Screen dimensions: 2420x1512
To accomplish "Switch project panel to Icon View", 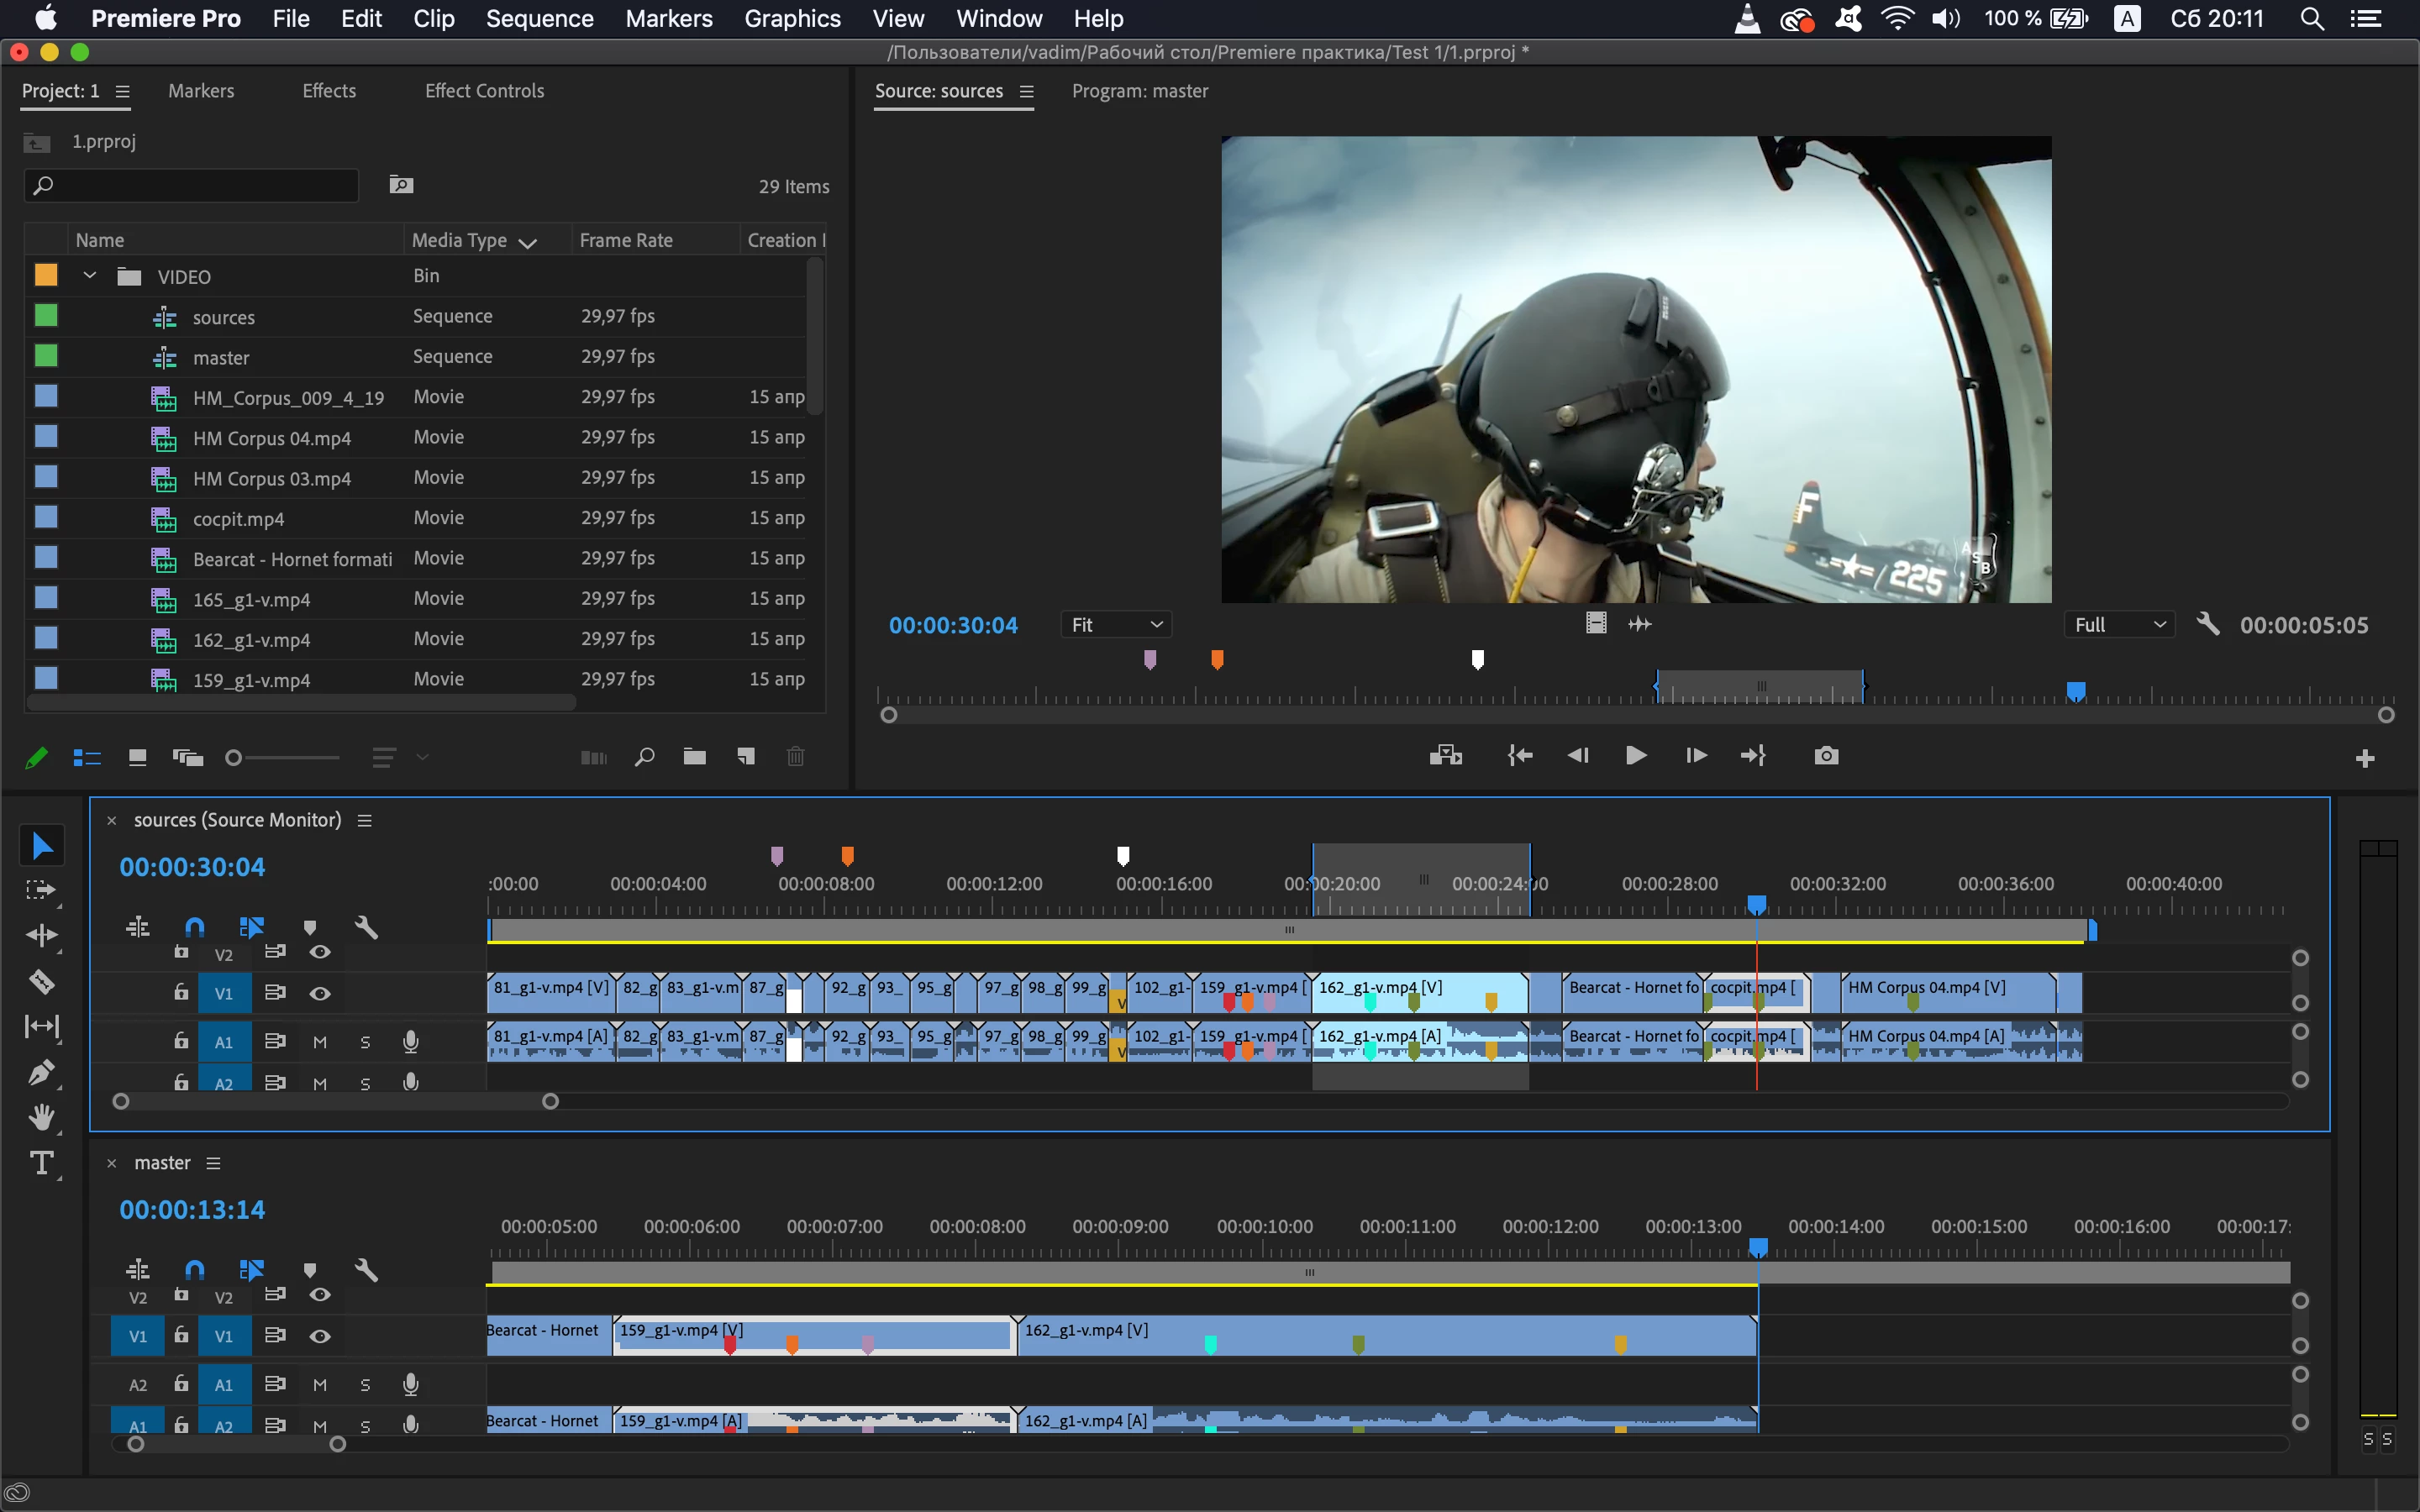I will tap(138, 757).
